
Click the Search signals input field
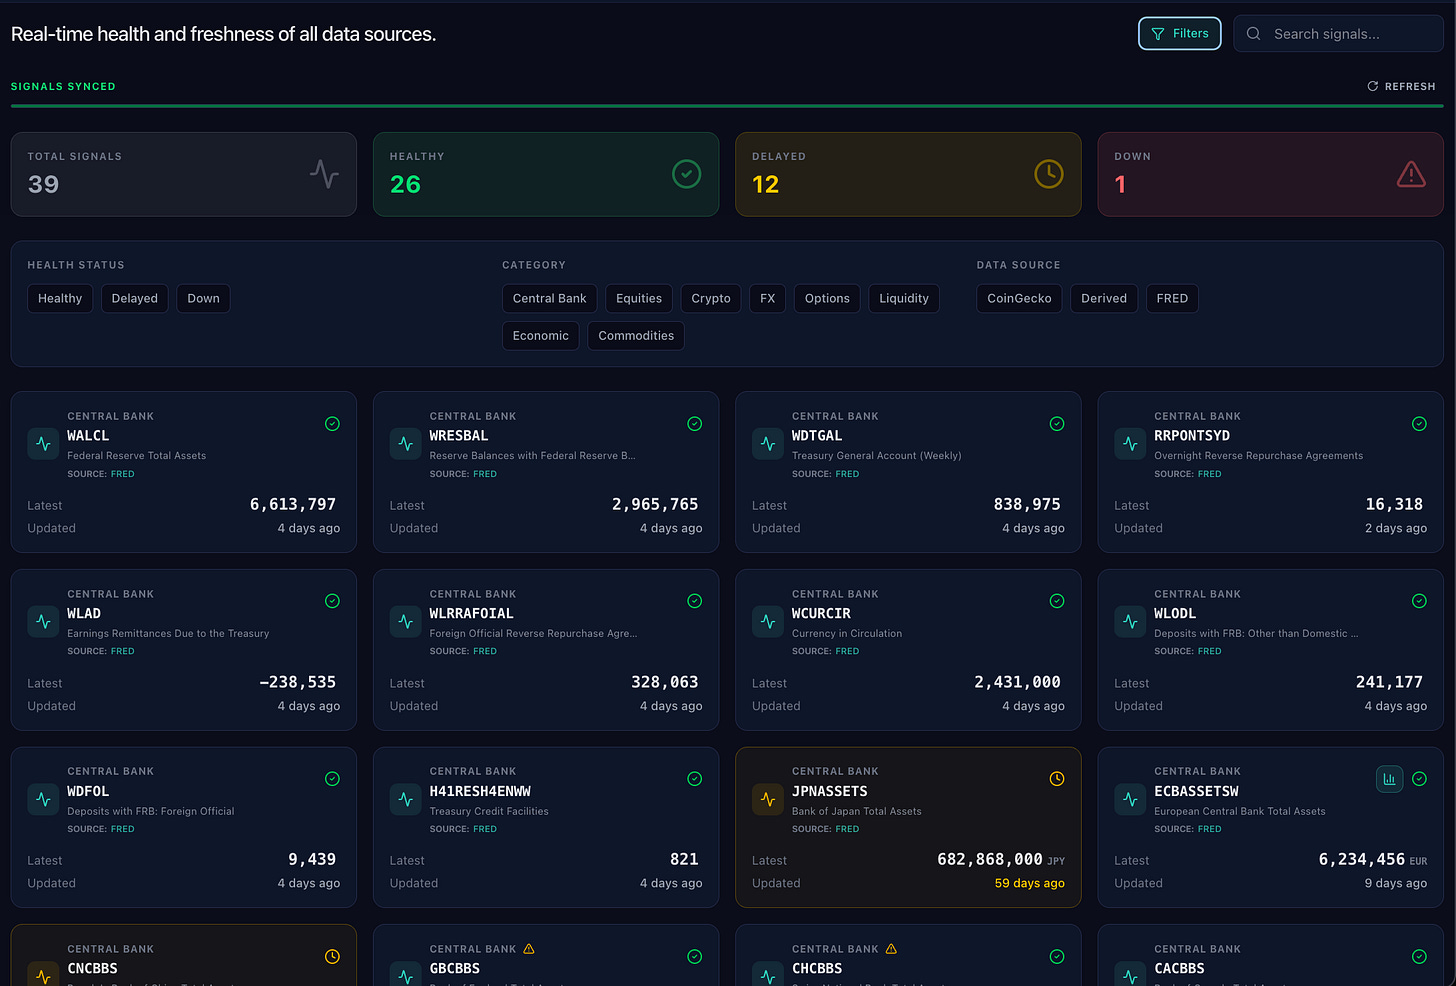pyautogui.click(x=1339, y=34)
